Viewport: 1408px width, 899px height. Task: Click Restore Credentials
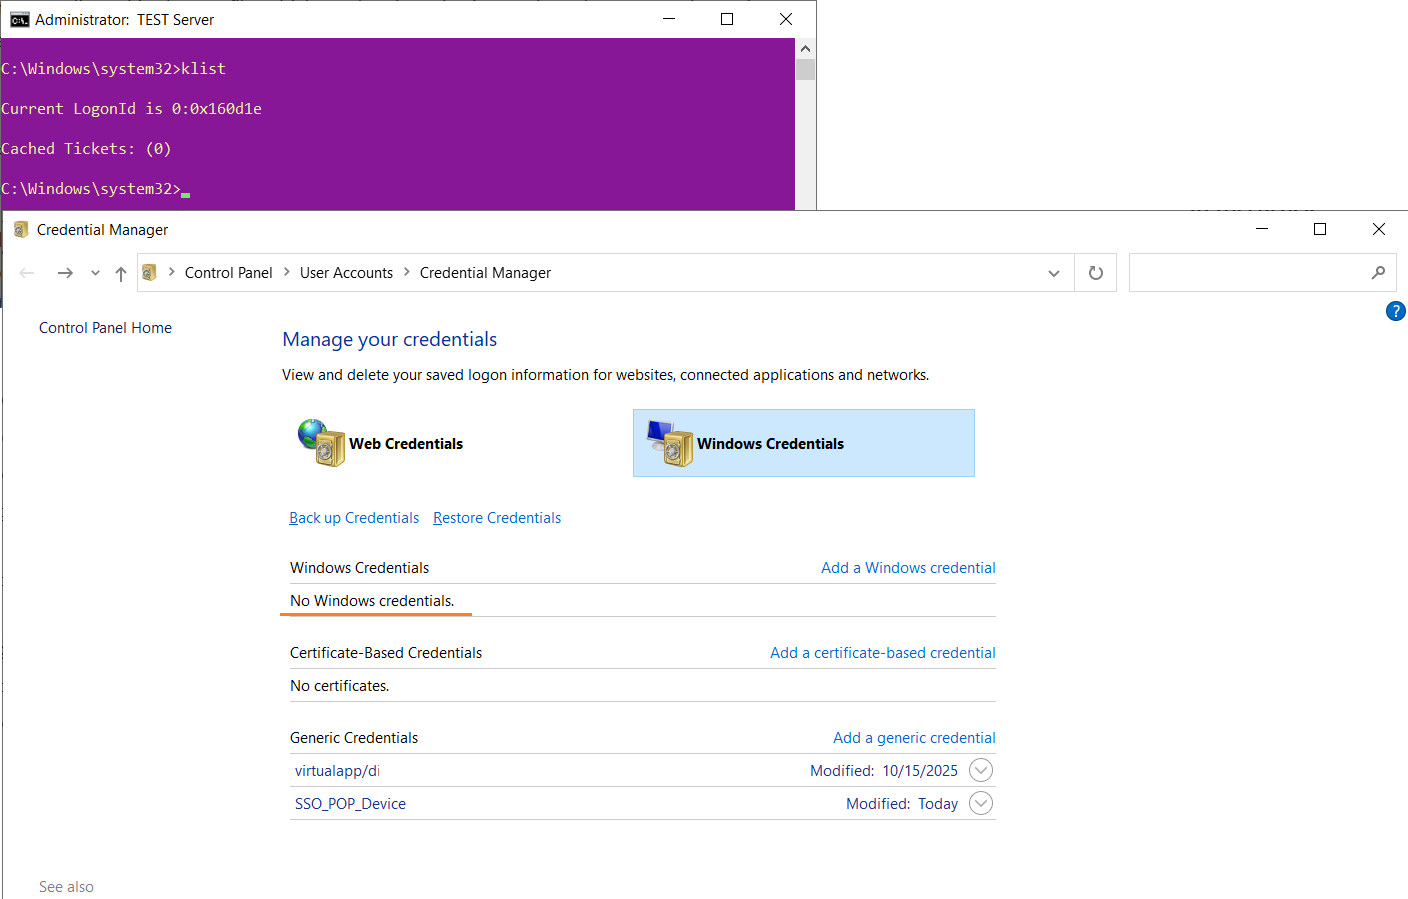pyautogui.click(x=497, y=517)
